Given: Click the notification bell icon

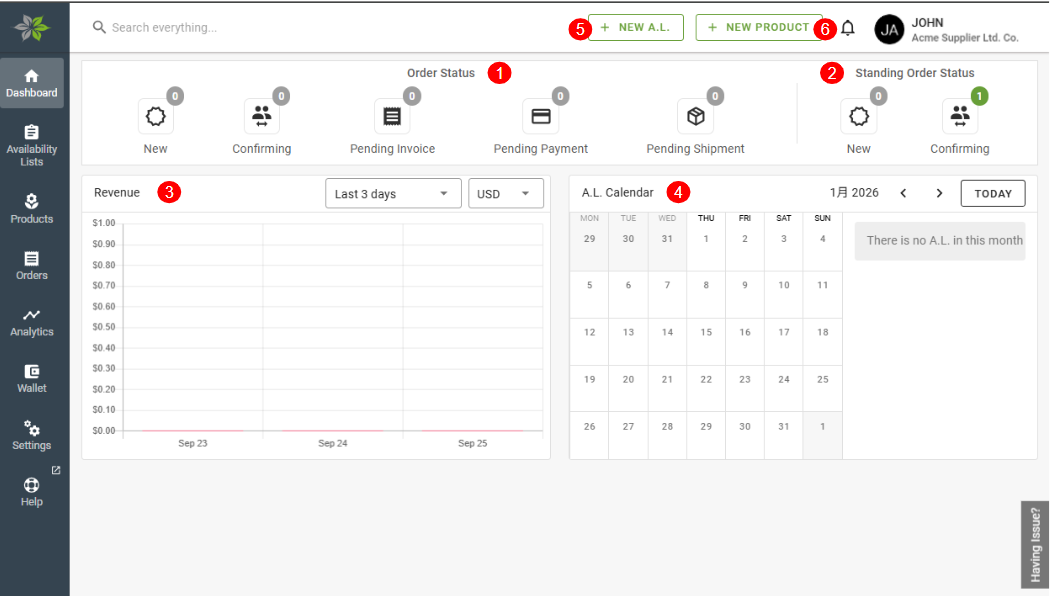Looking at the screenshot, I should click(848, 28).
